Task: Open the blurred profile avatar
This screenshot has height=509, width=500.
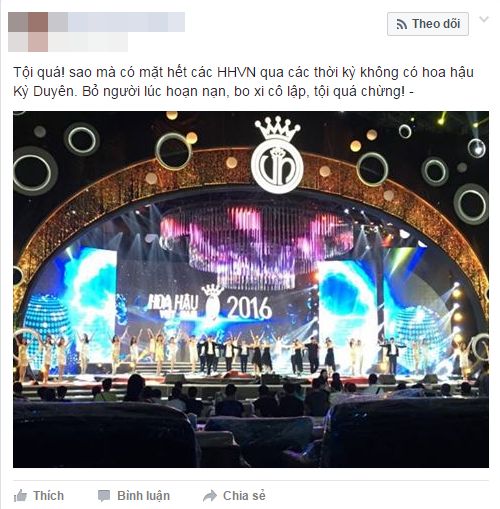Action: pyautogui.click(x=28, y=32)
